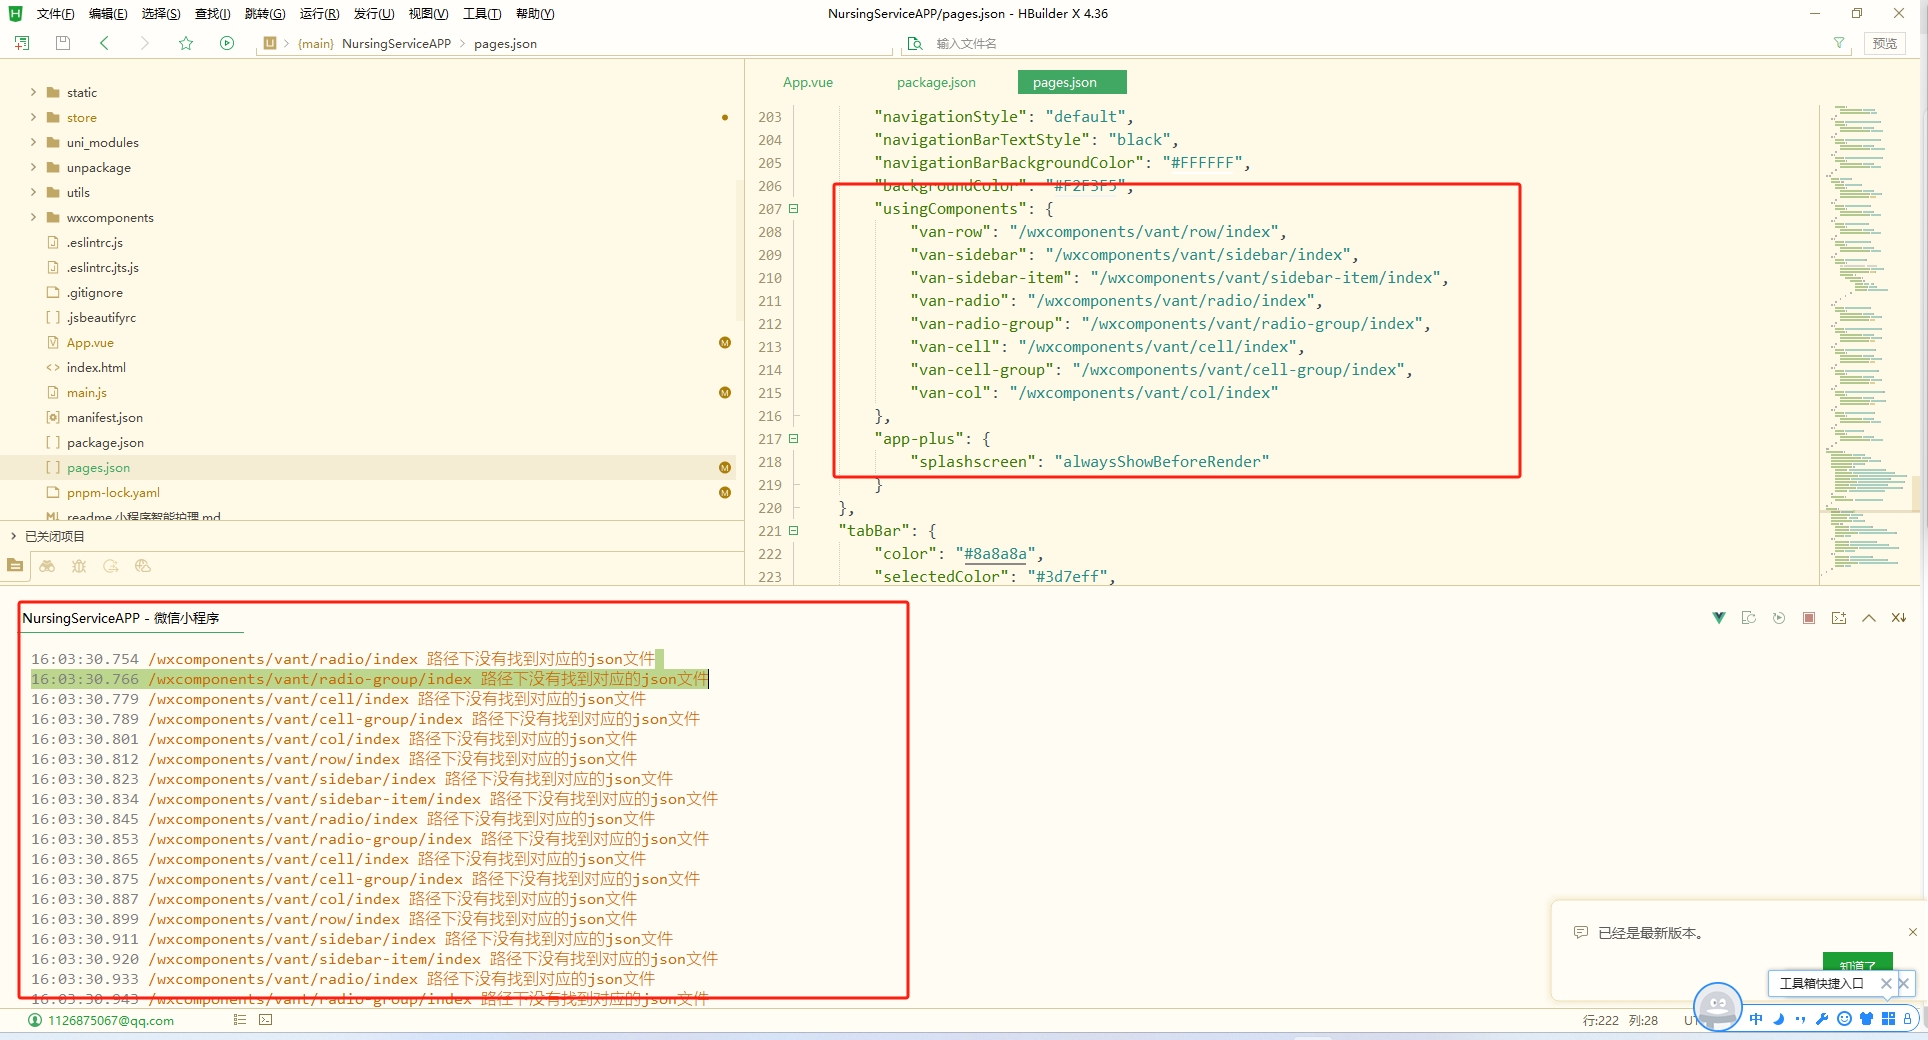
Task: Select the pages.json editor tab
Action: click(x=1071, y=82)
